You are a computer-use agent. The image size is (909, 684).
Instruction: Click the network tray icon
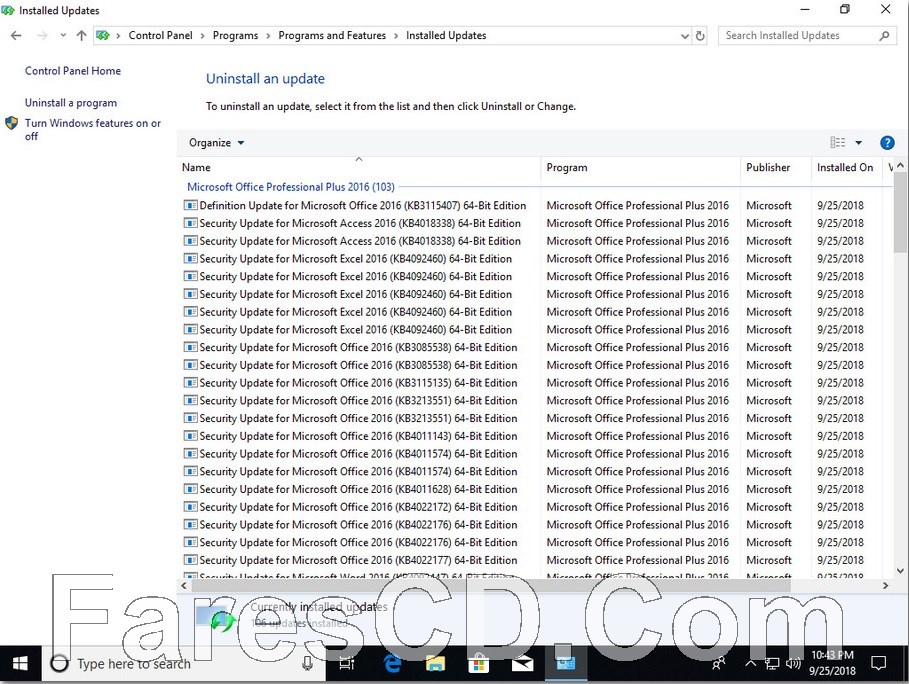point(772,664)
